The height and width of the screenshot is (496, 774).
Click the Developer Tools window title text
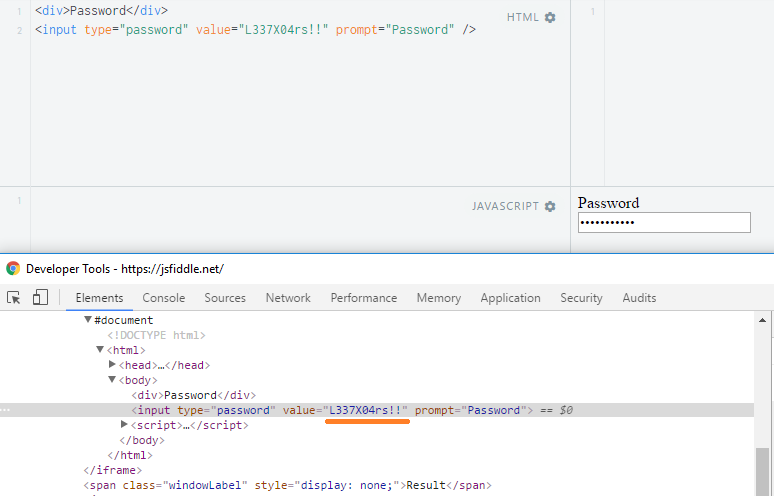pos(125,269)
